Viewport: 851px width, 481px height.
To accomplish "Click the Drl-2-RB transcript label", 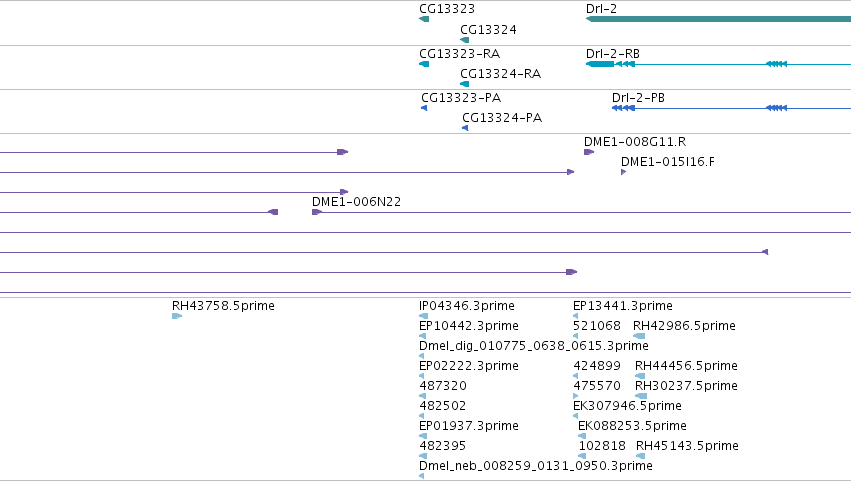I will [x=613, y=54].
